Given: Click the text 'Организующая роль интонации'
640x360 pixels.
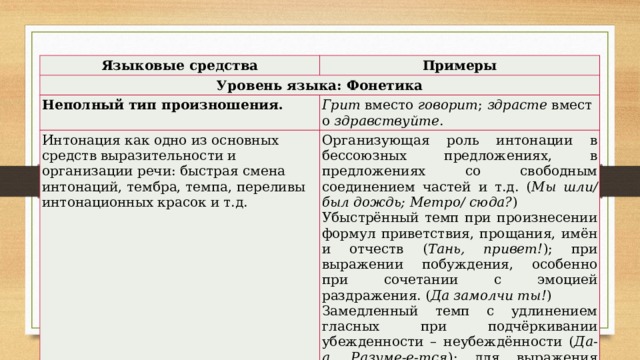Looking at the screenshot, I should (x=447, y=140).
